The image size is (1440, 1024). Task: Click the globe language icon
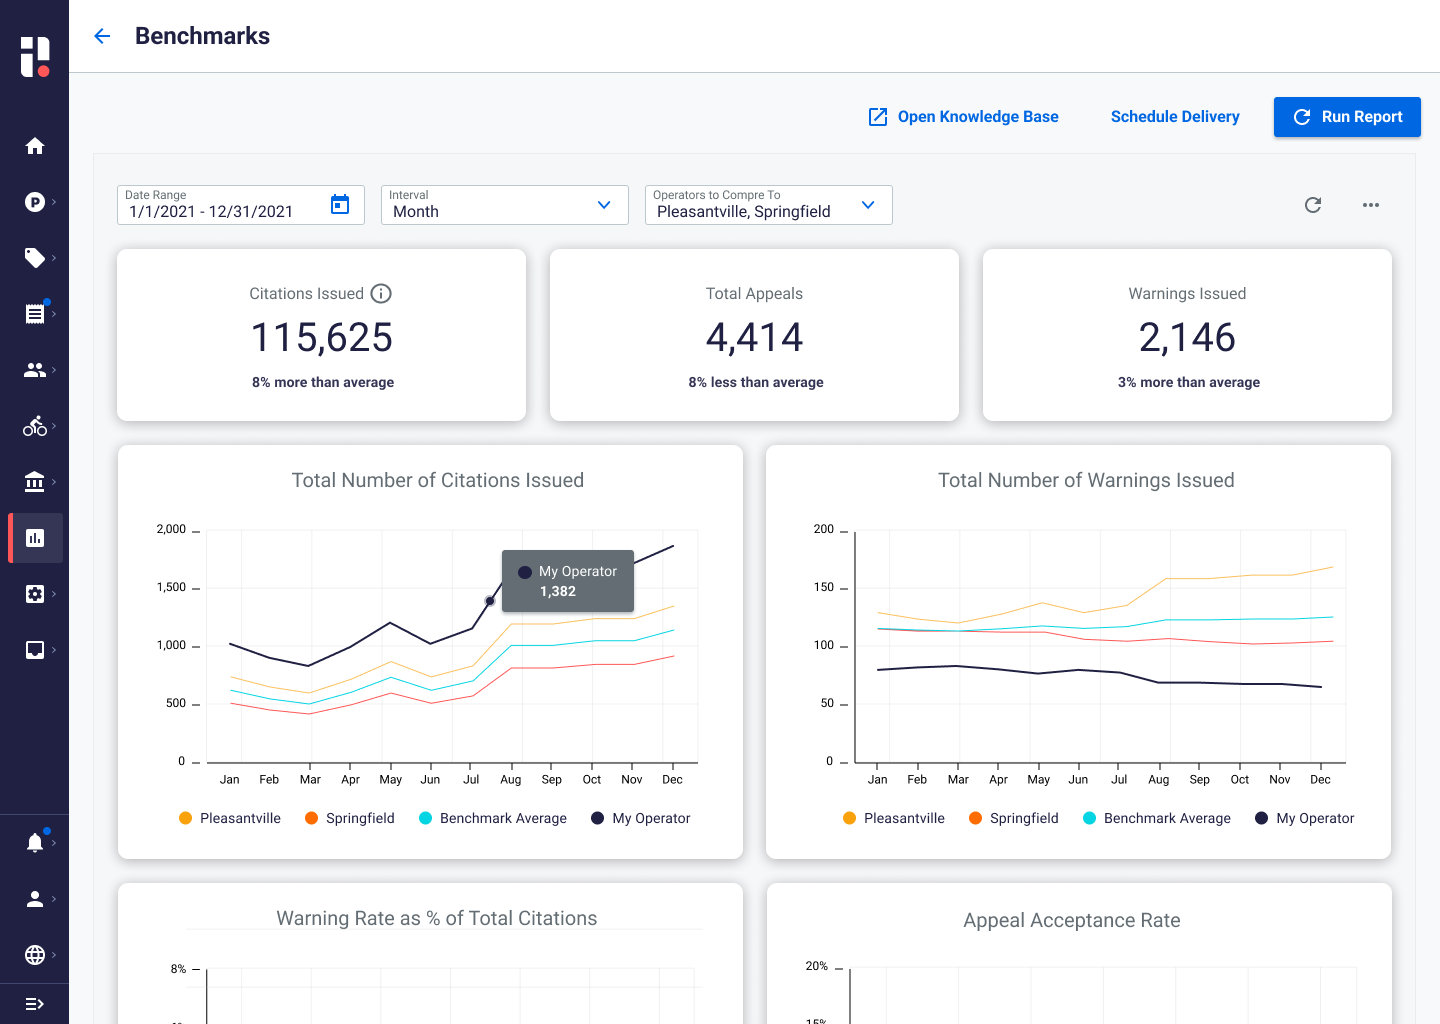tap(35, 954)
